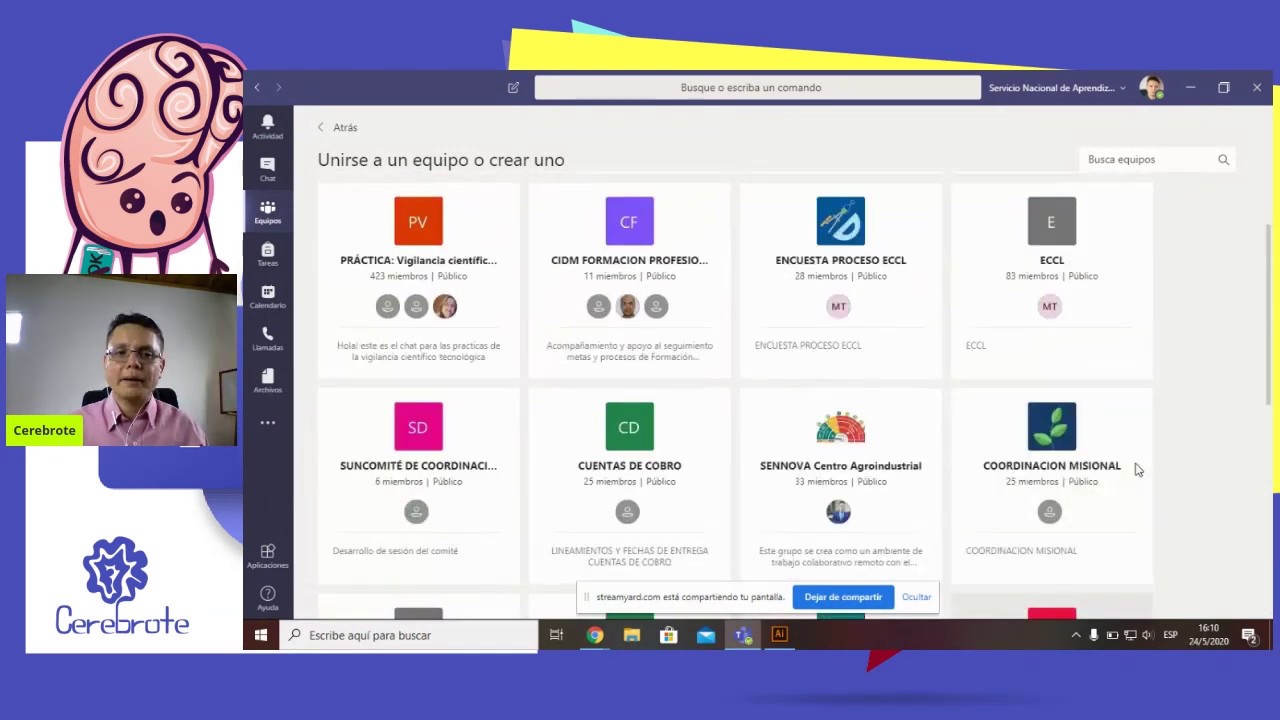Click the Windows search box on taskbar
1280x720 pixels.
point(409,635)
